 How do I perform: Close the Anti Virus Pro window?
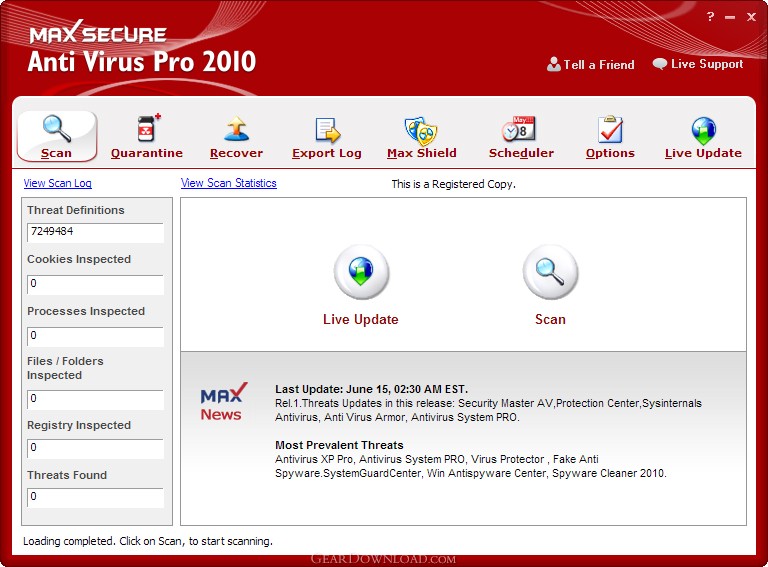click(751, 17)
